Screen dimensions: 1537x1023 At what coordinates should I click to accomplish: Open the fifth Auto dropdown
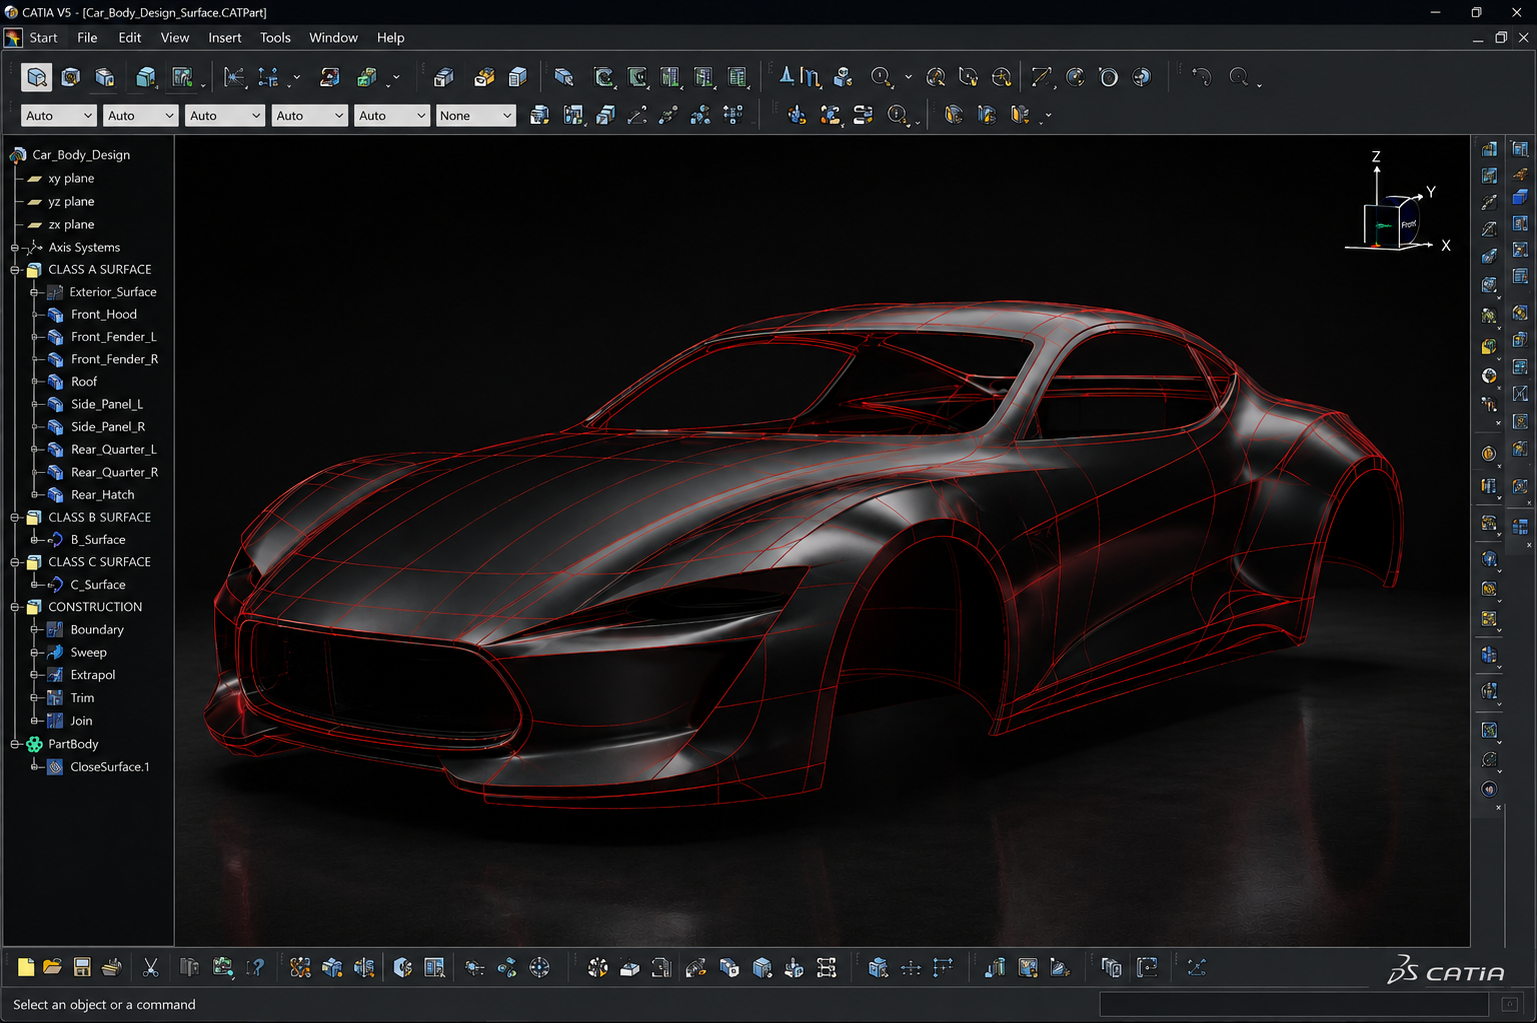pos(391,116)
